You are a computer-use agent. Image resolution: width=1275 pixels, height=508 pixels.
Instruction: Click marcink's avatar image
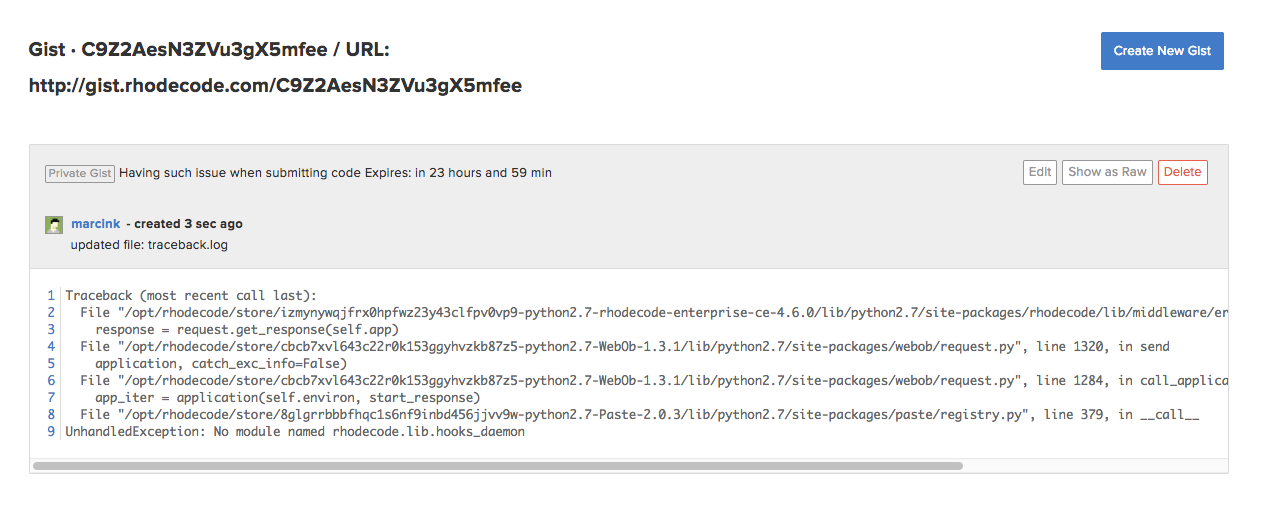[x=54, y=225]
